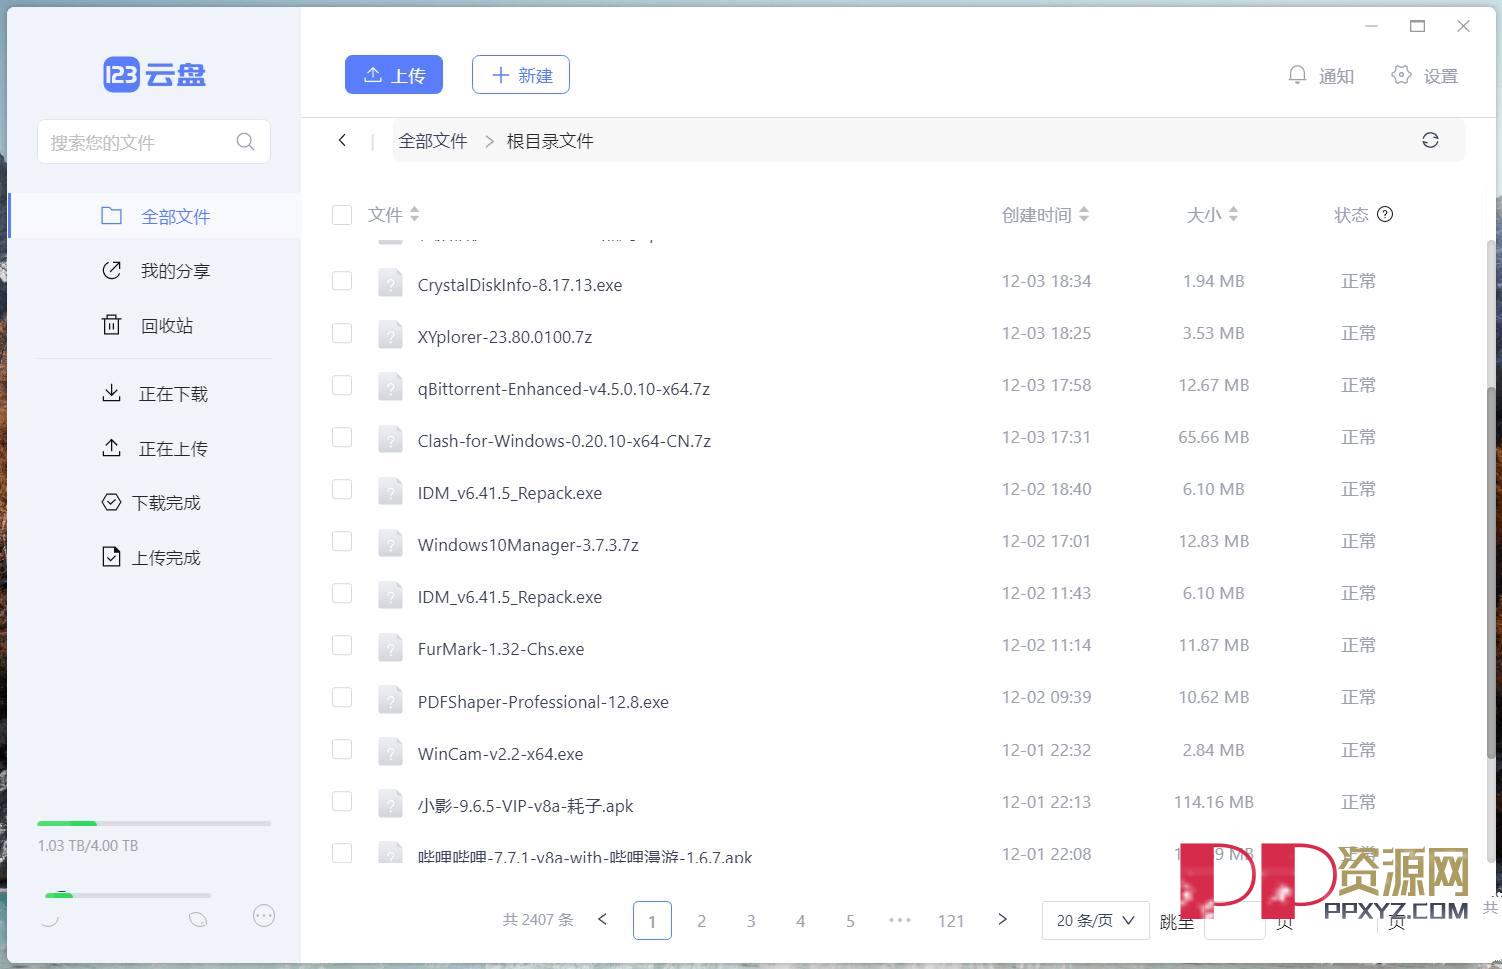Open the circled ellipsis more icon in sidebar
Viewport: 1502px width, 969px height.
[x=264, y=915]
